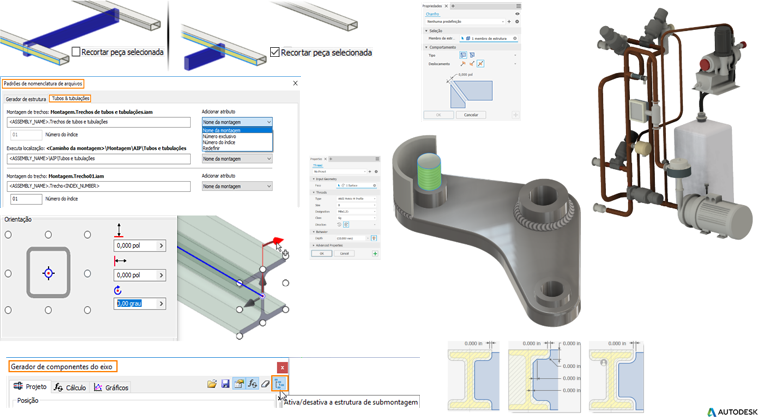758x417 pixels.
Task: Open the Cálculo tab
Action: pos(71,387)
